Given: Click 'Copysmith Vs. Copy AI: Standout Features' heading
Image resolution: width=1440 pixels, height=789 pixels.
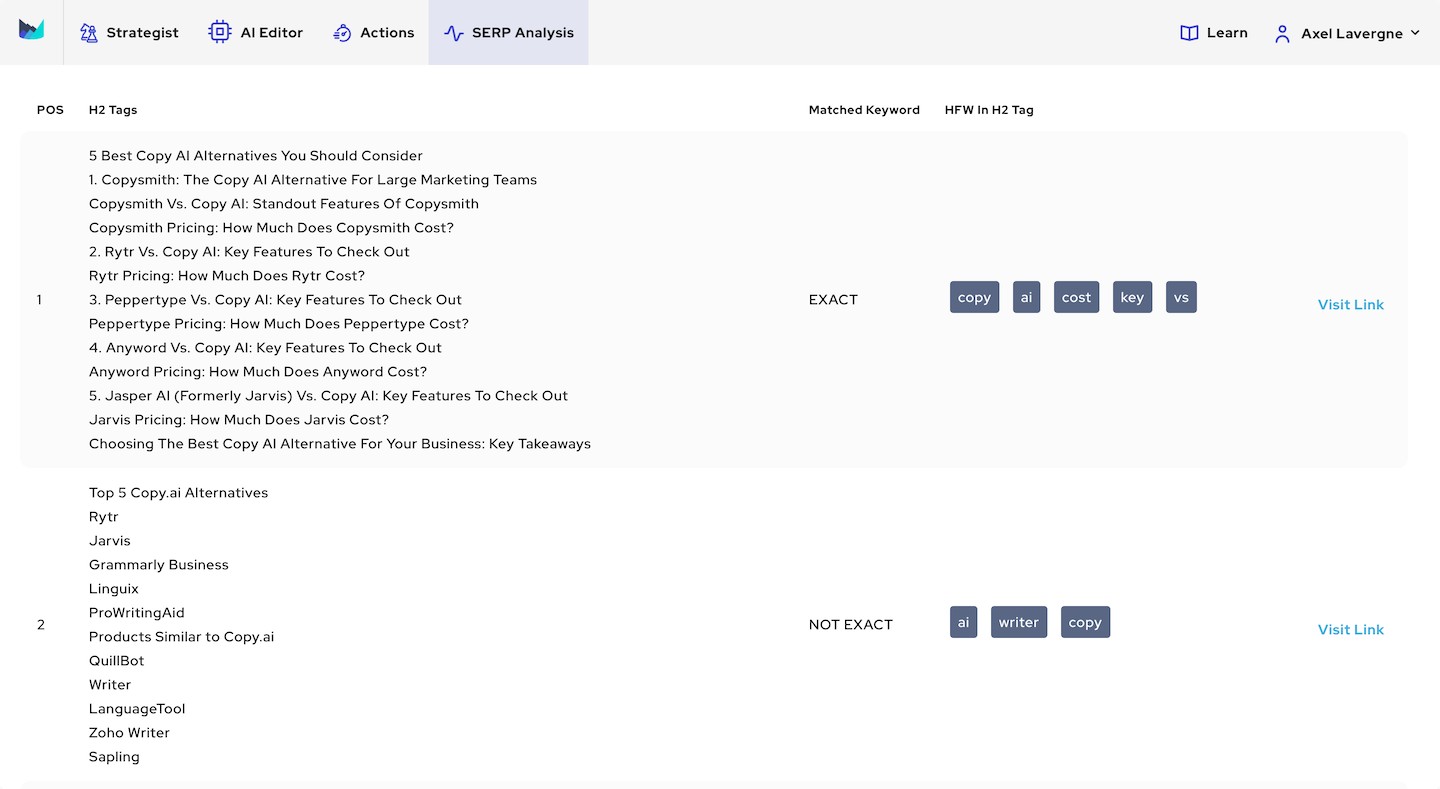Looking at the screenshot, I should 284,204.
